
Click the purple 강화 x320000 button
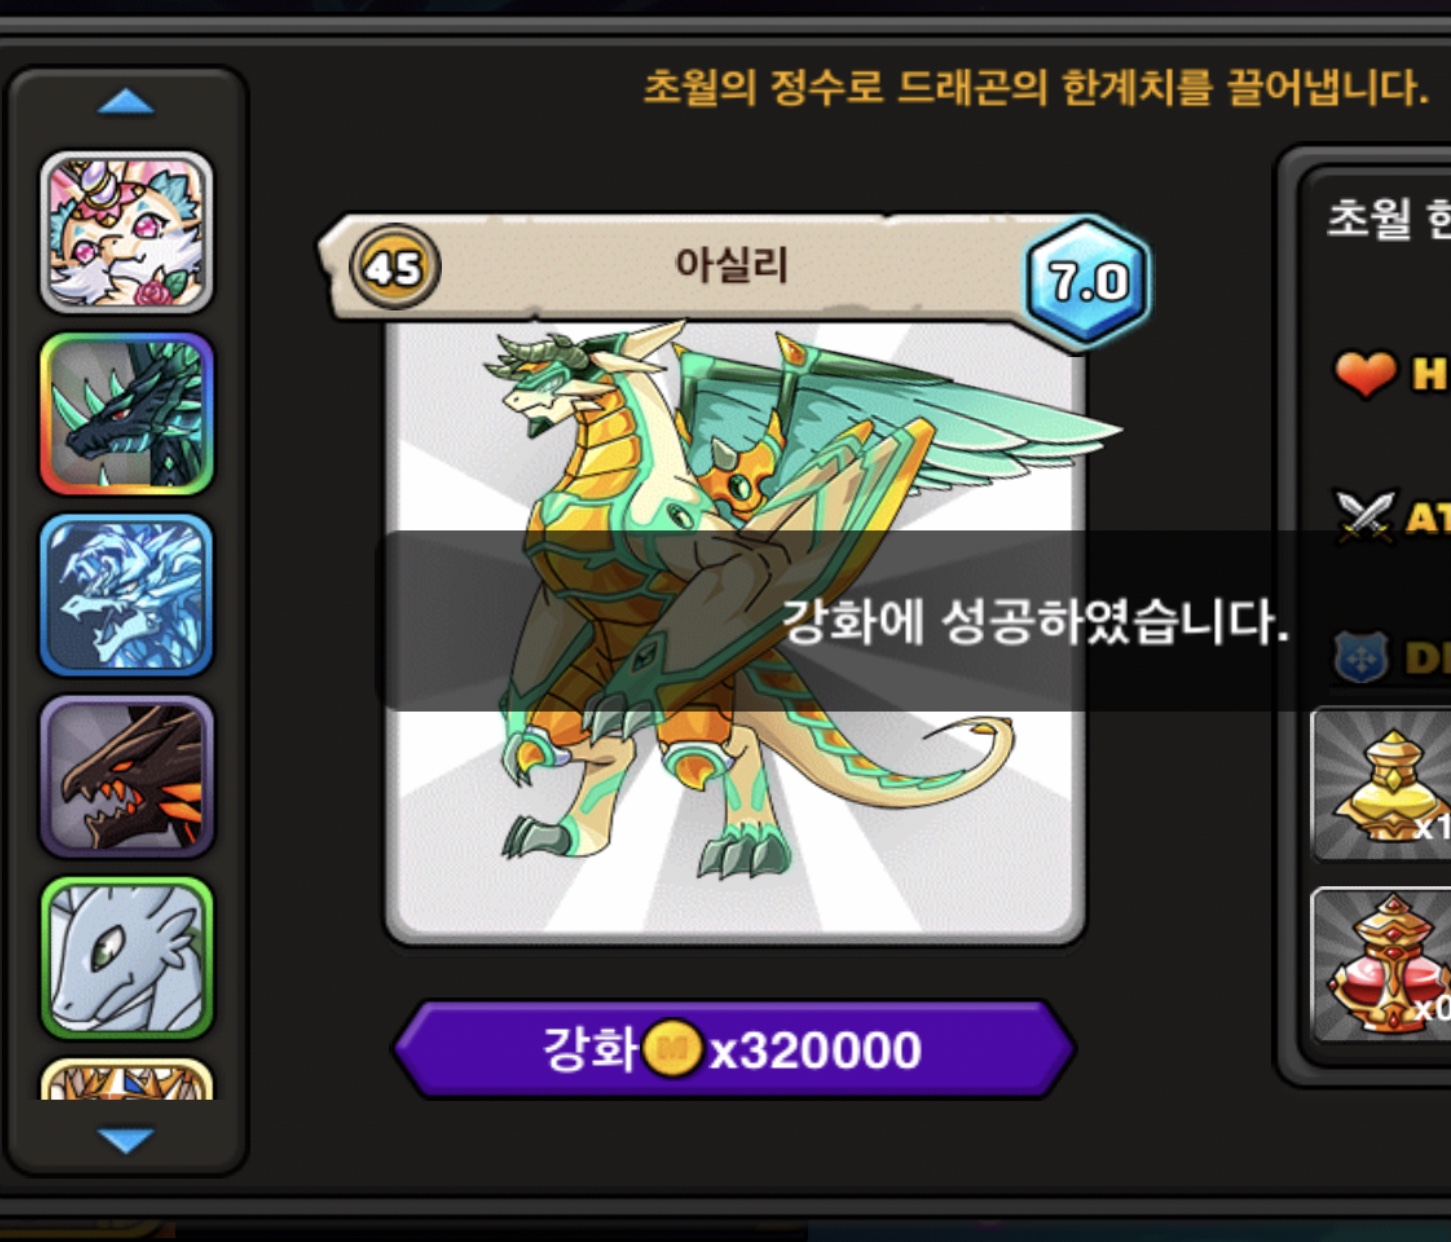pyautogui.click(x=733, y=1050)
